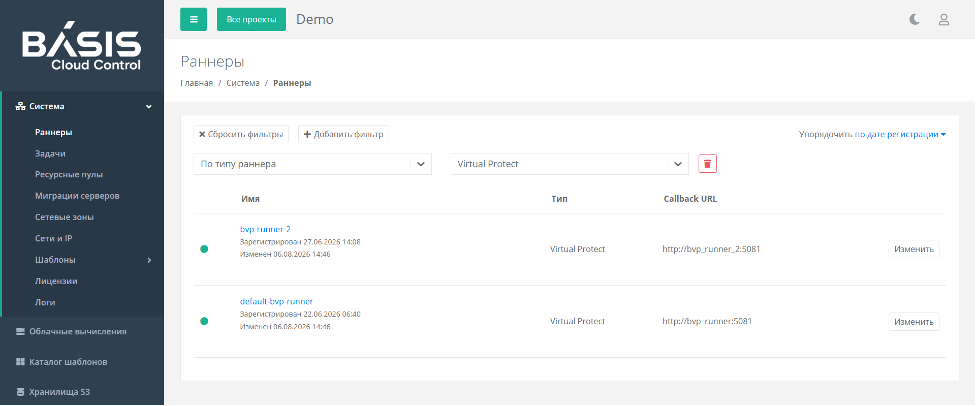This screenshot has height=406, width=977.
Task: Delete the filter with the red trash button
Action: pyautogui.click(x=707, y=164)
